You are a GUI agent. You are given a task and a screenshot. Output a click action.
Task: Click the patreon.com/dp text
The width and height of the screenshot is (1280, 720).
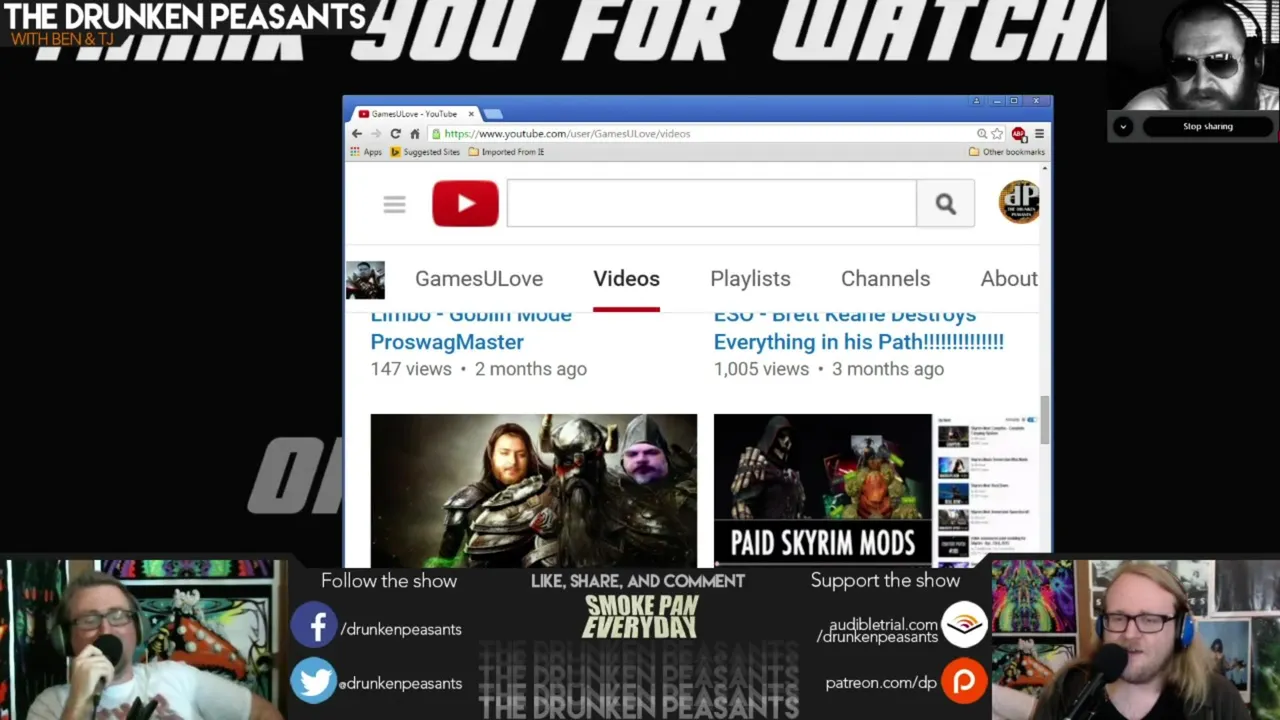click(881, 683)
